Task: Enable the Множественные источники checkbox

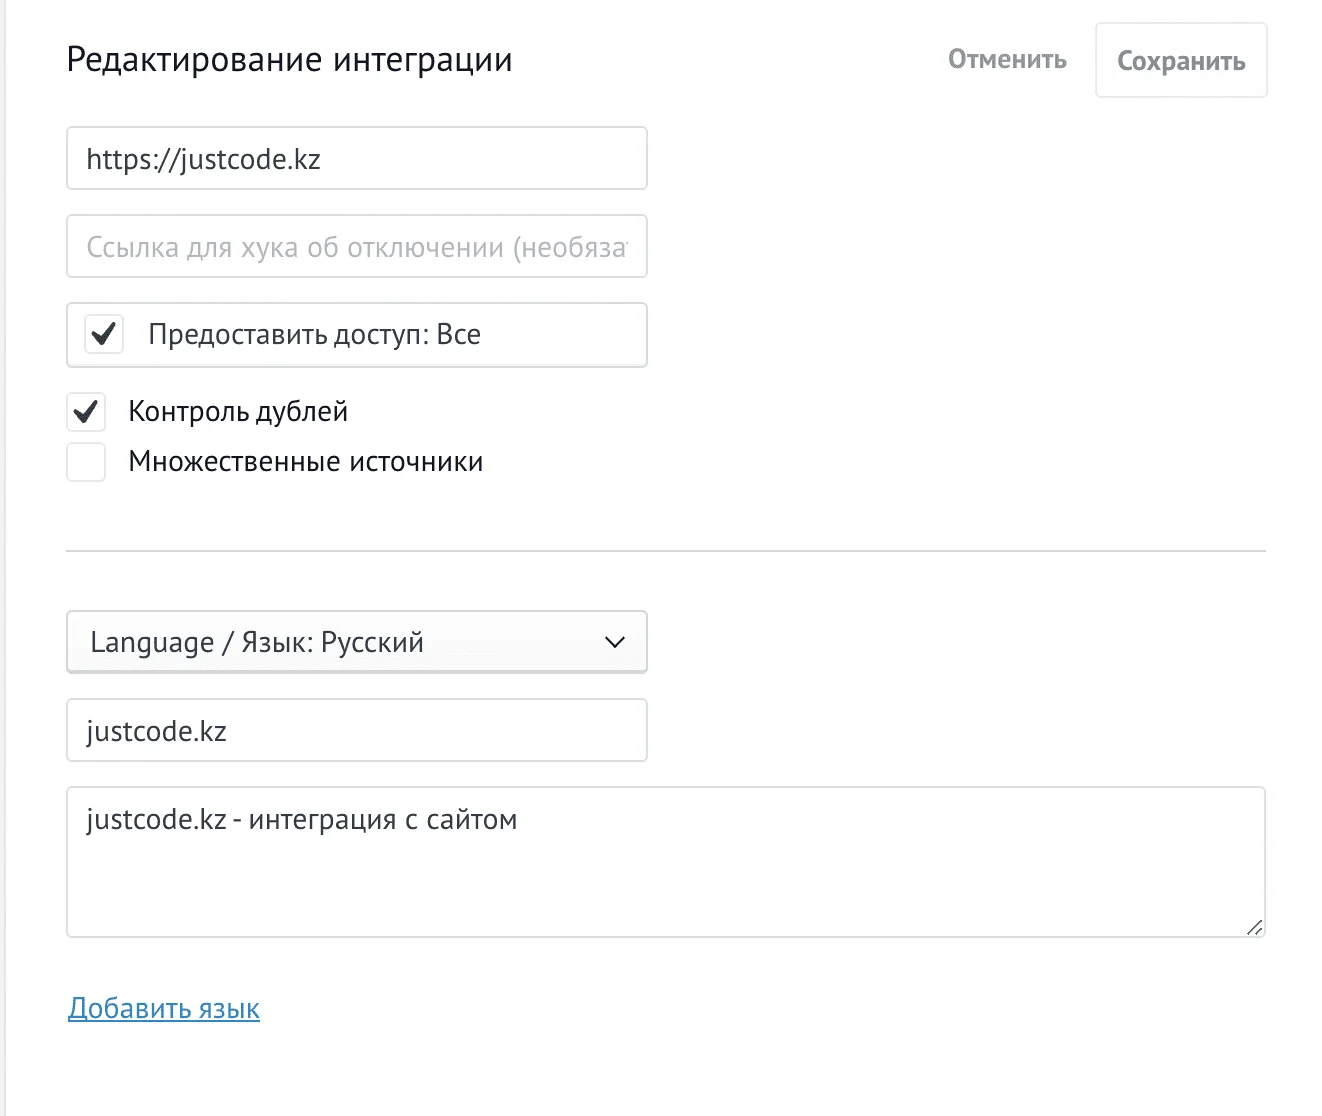Action: tap(86, 462)
